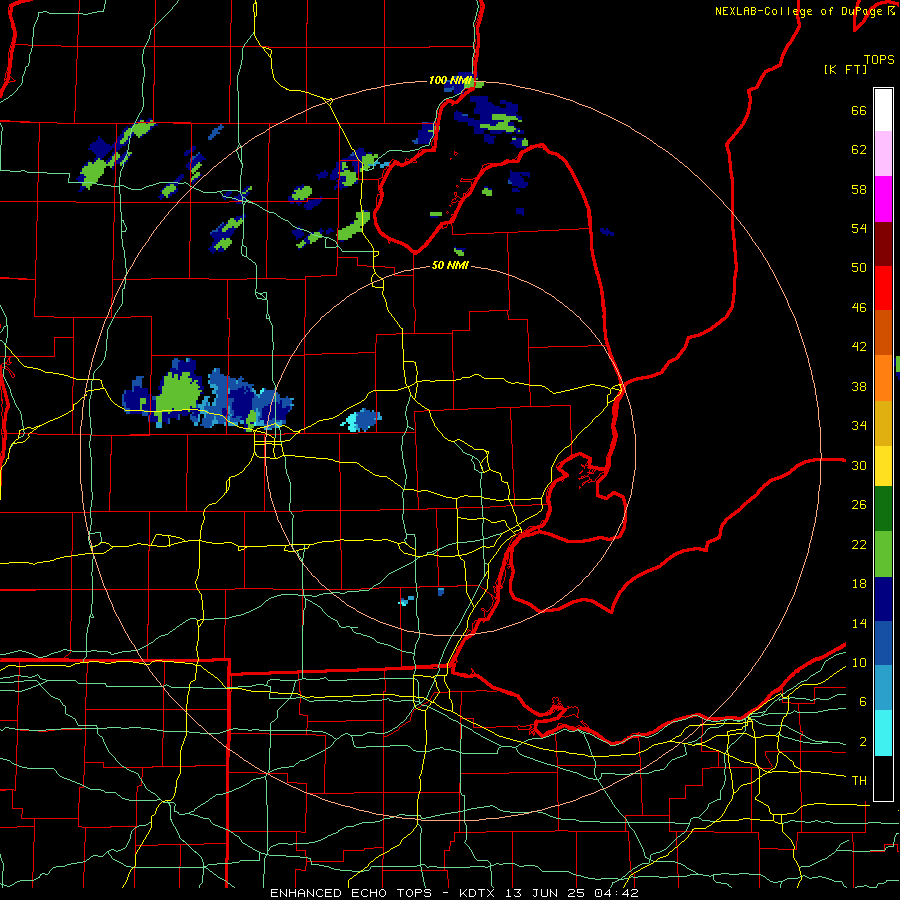Click the 13 JUN 25 date text
Viewport: 900px width, 900px height.
click(545, 893)
